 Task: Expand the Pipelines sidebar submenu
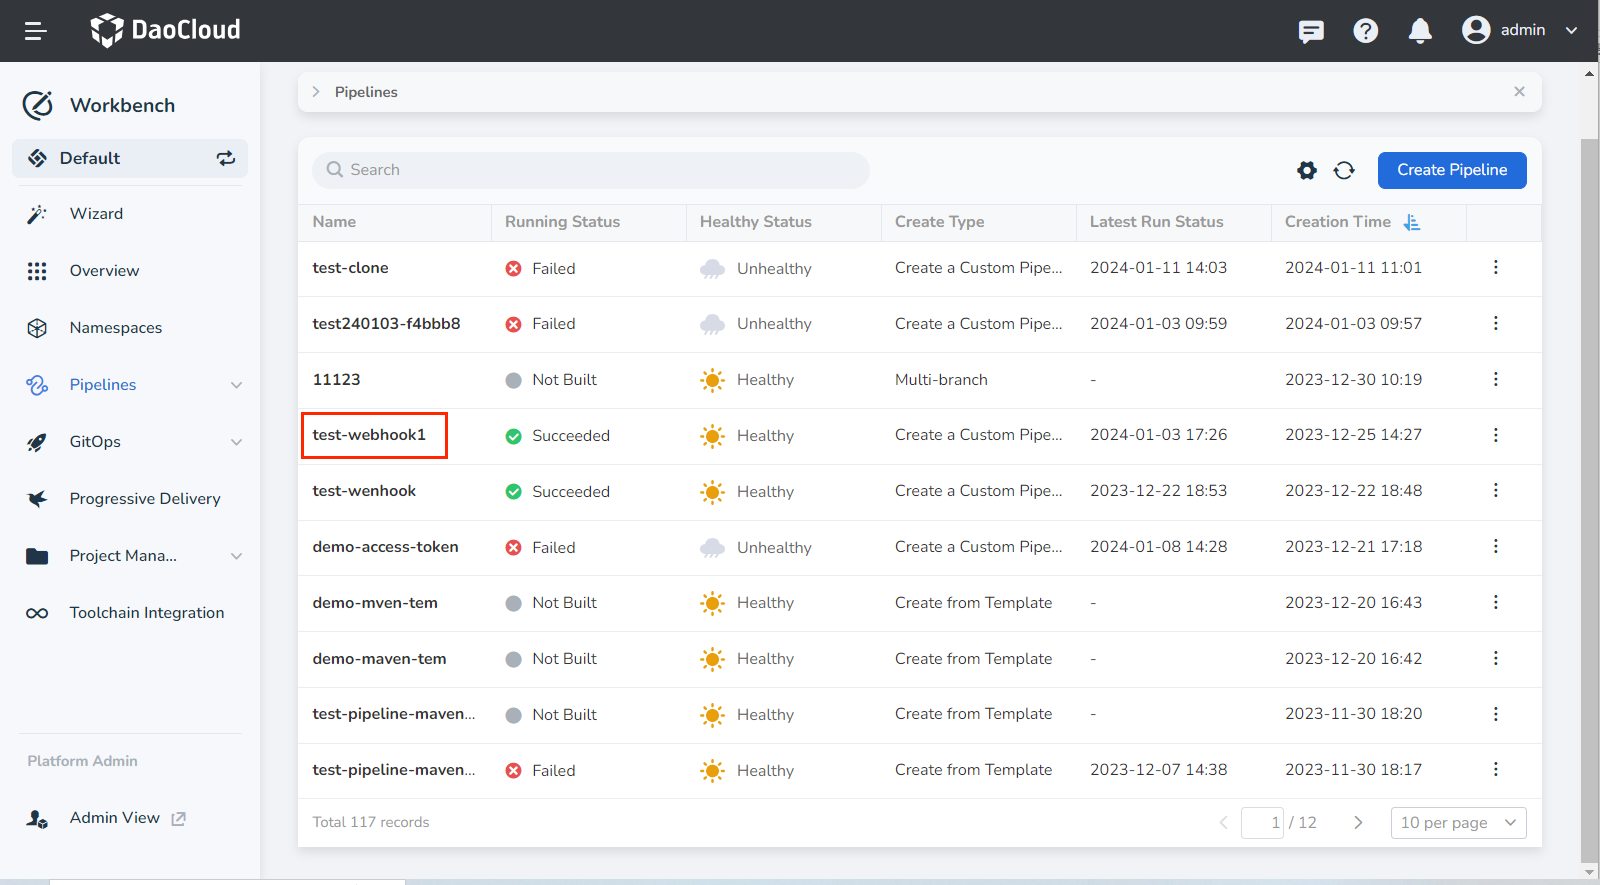coord(236,385)
